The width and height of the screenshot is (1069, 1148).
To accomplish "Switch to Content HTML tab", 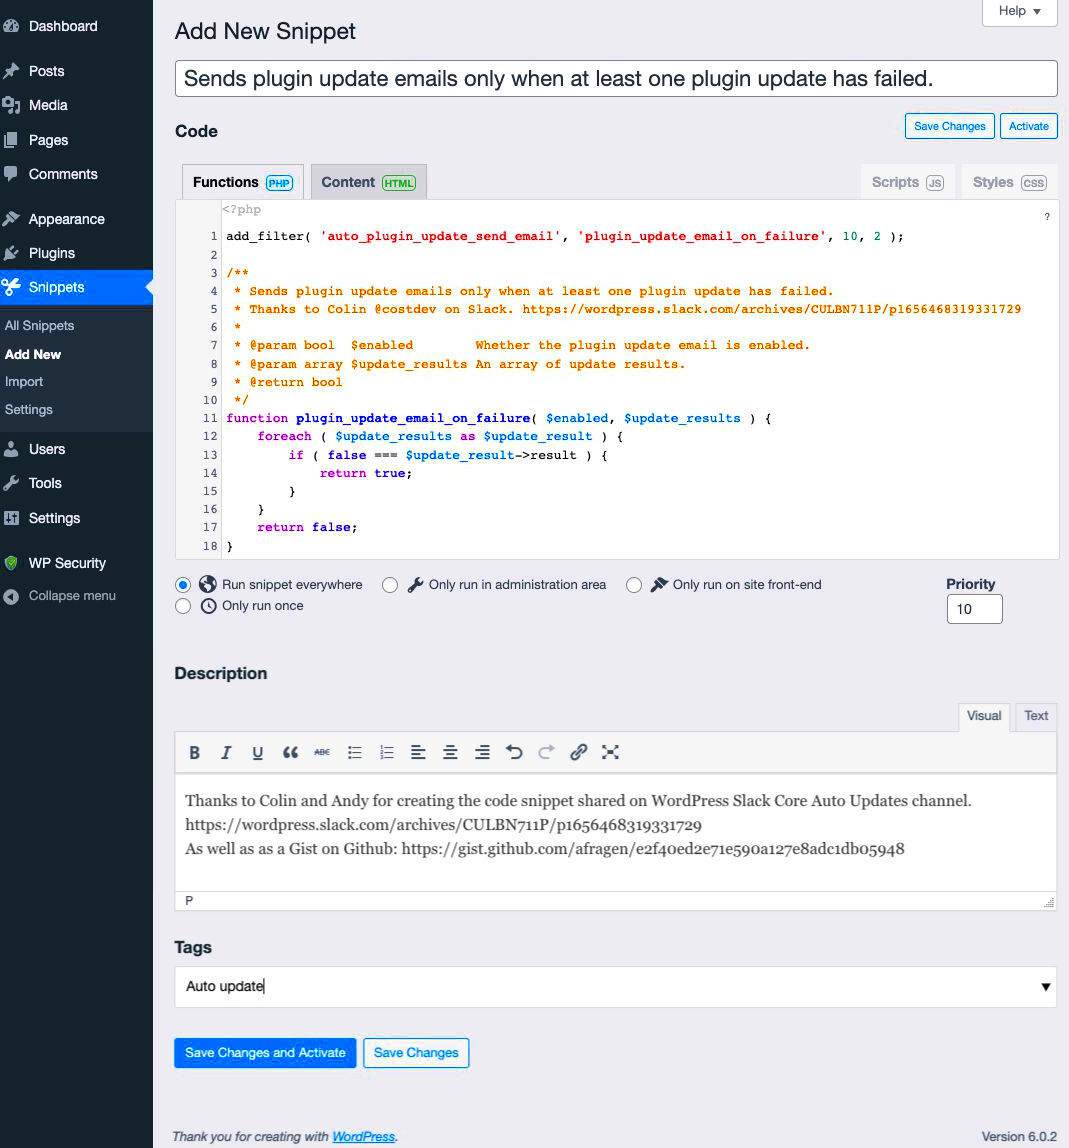I will click(x=368, y=182).
